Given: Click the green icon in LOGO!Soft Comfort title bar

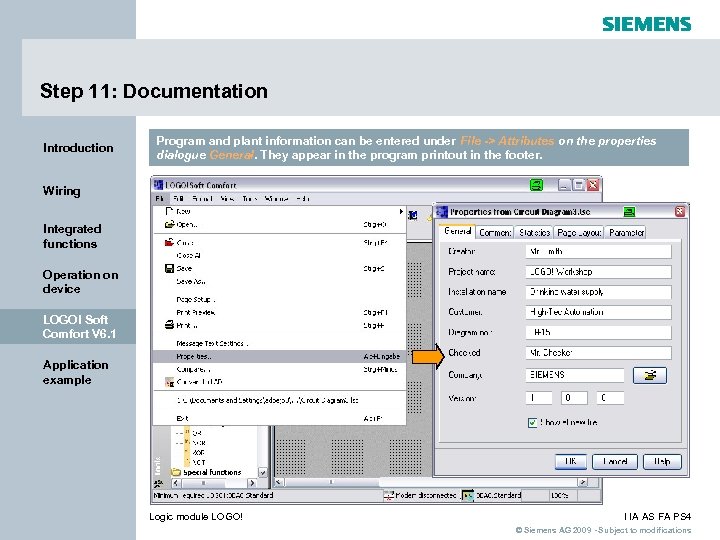Looking at the screenshot, I should click(x=536, y=185).
